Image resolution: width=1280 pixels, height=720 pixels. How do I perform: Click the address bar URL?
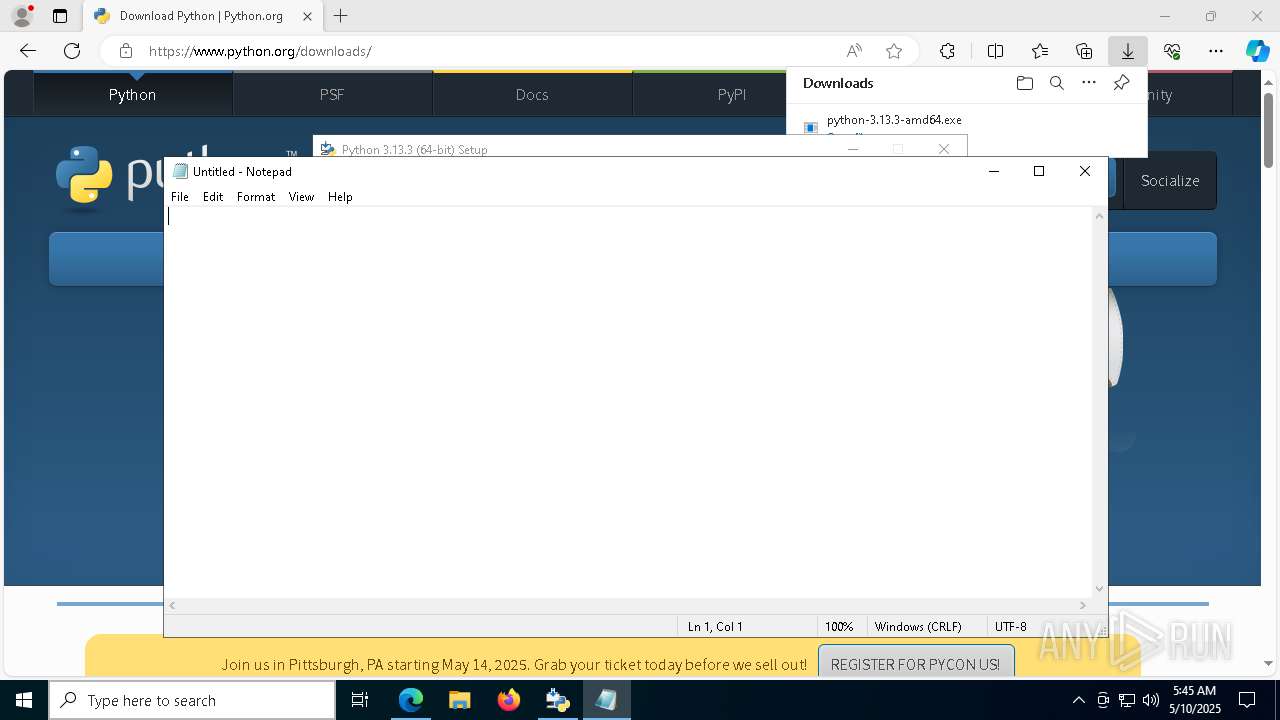coord(260,51)
